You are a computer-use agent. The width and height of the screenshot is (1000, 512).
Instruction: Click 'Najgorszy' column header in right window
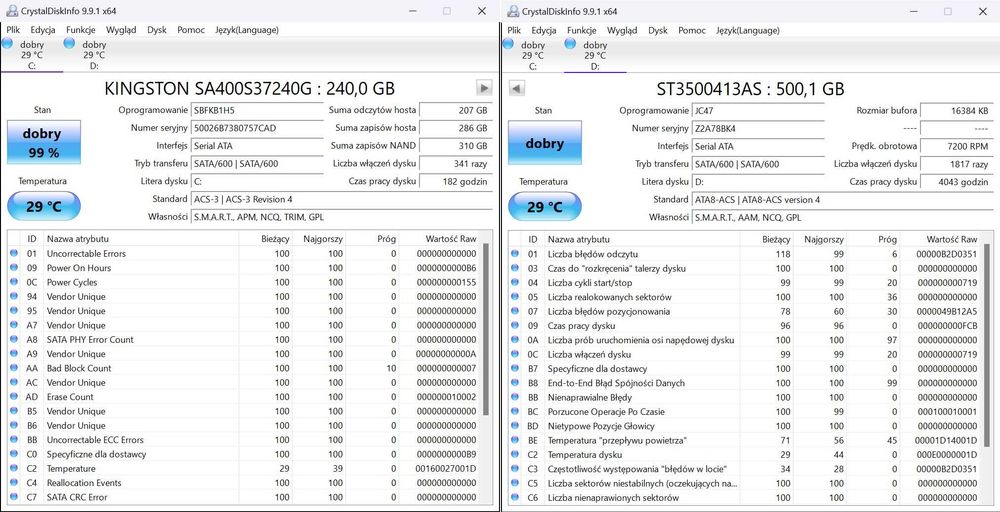point(822,239)
